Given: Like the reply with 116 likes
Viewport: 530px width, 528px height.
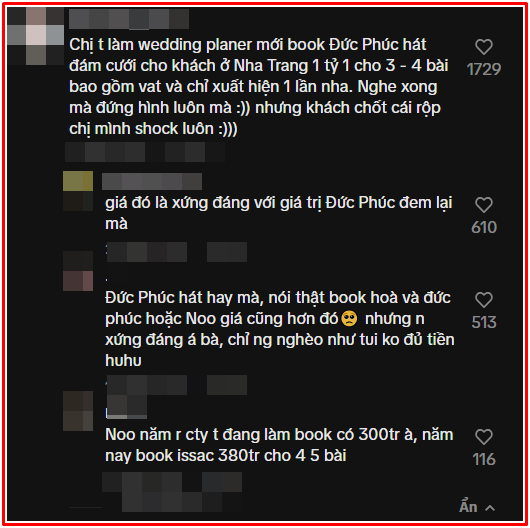Looking at the screenshot, I should 484,437.
